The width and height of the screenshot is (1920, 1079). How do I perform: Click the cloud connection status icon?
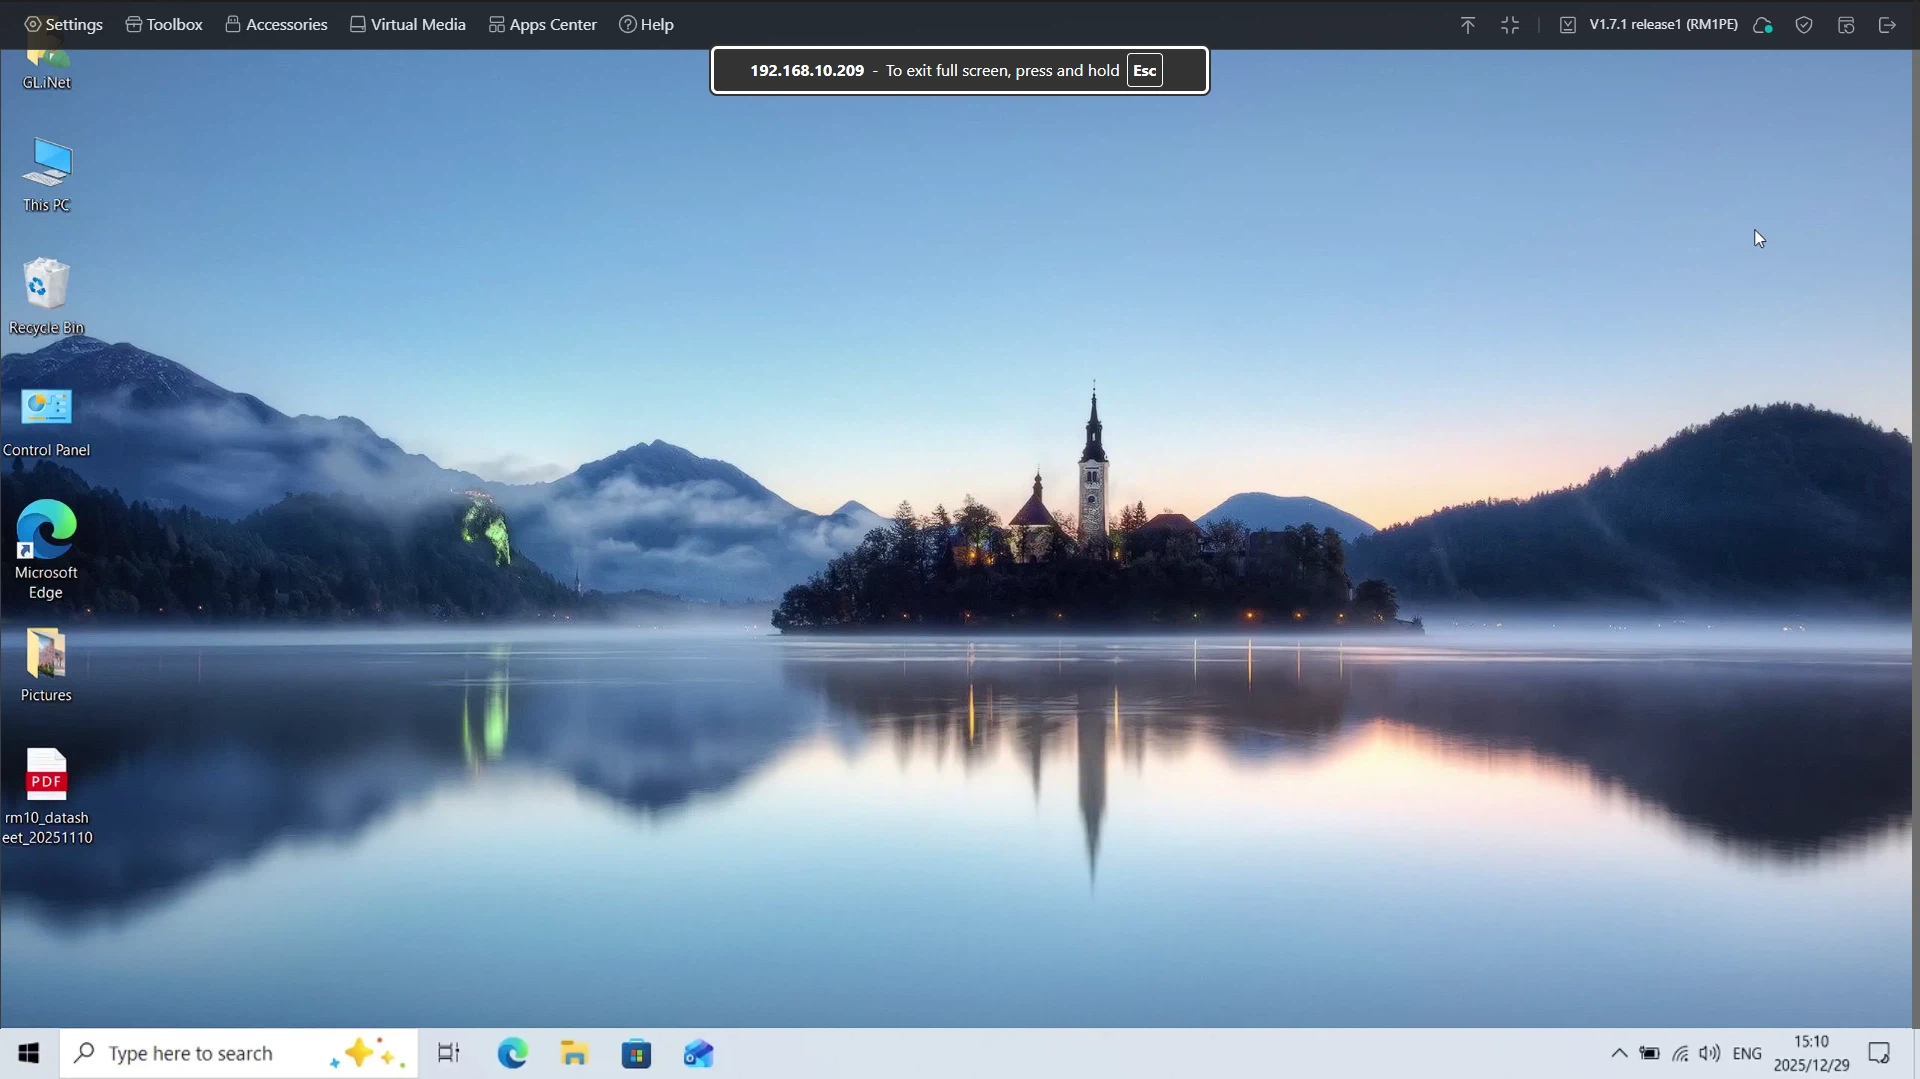click(1763, 25)
